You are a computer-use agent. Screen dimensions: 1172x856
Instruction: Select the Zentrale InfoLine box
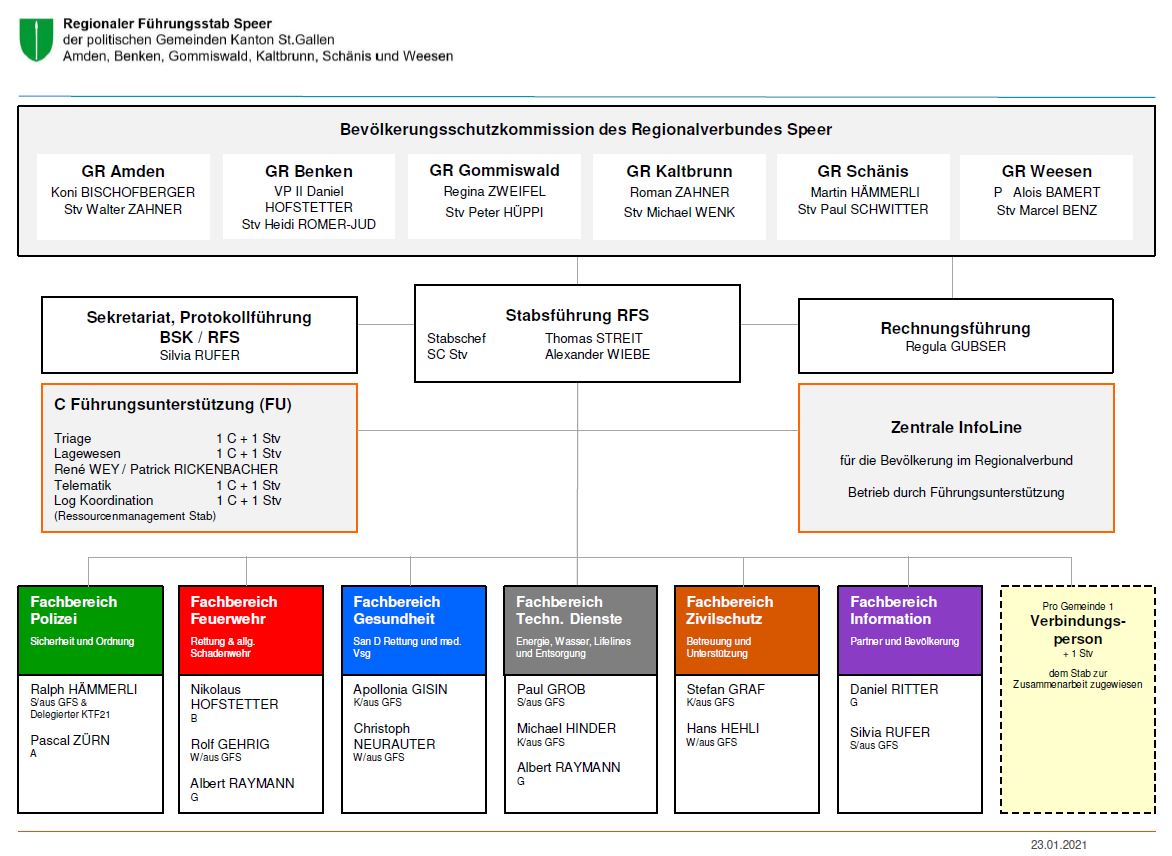(955, 458)
